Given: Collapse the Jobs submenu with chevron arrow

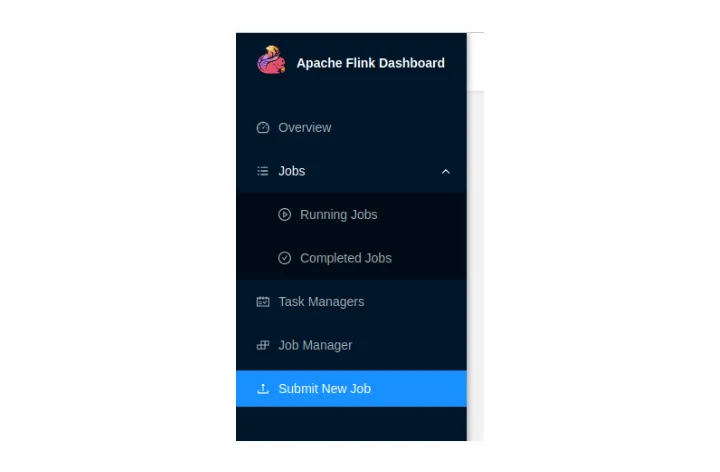Looking at the screenshot, I should click(445, 172).
